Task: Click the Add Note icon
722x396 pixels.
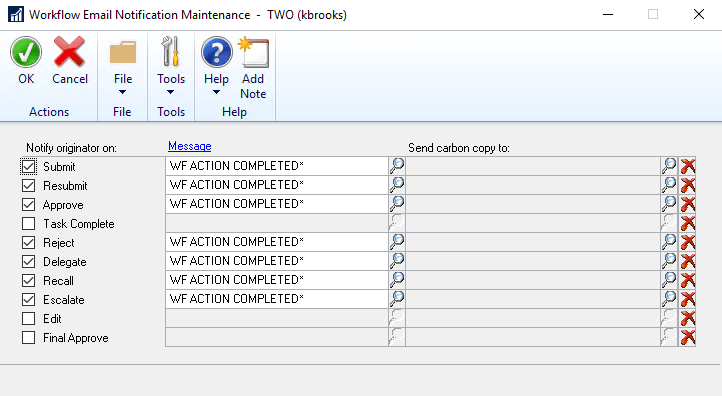Action: click(253, 52)
